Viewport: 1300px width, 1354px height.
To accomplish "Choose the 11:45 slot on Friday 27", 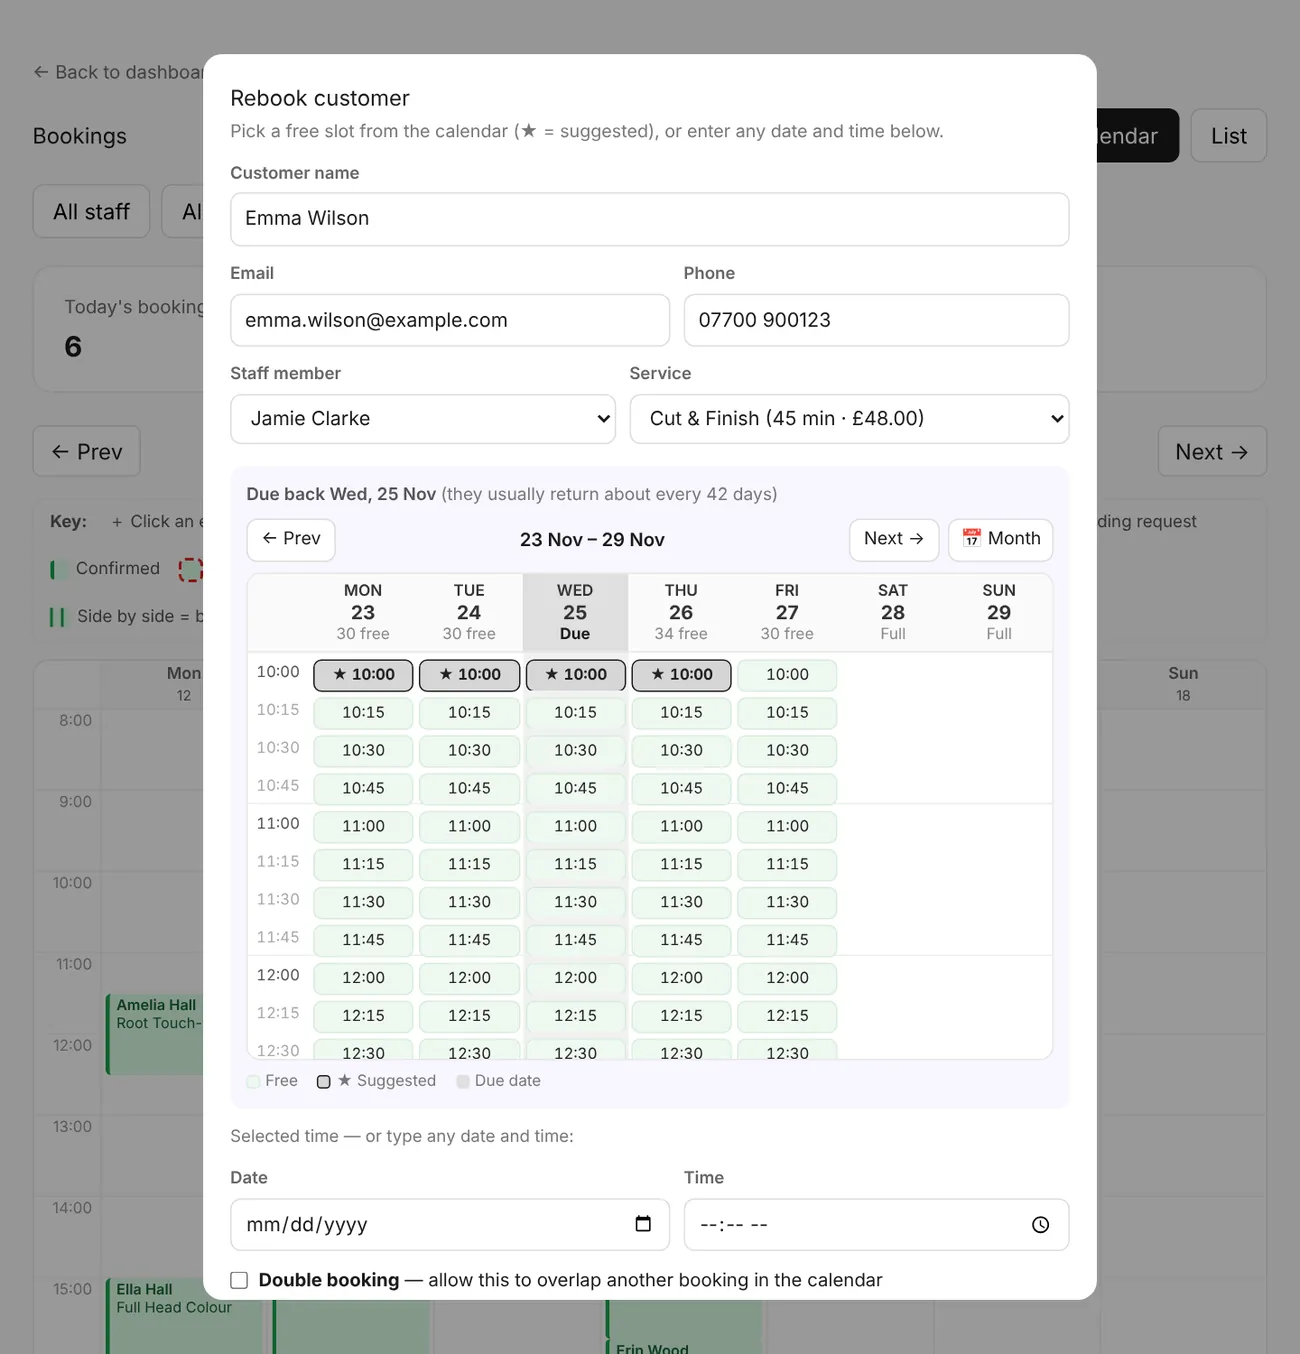I will point(787,940).
